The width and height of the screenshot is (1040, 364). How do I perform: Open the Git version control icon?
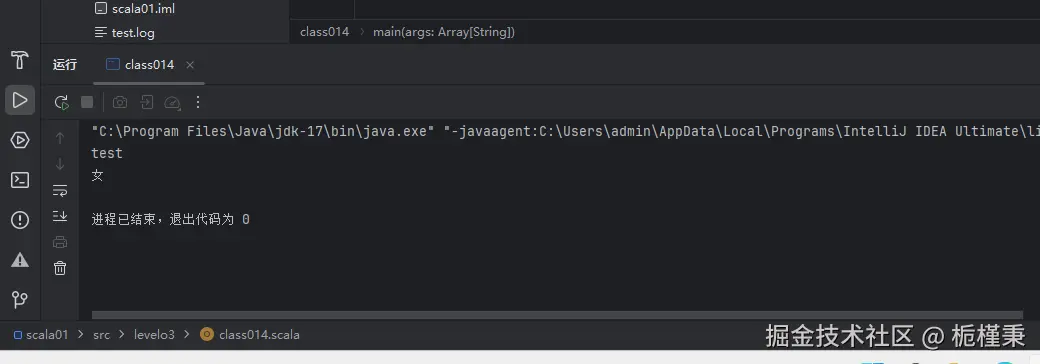[x=20, y=300]
